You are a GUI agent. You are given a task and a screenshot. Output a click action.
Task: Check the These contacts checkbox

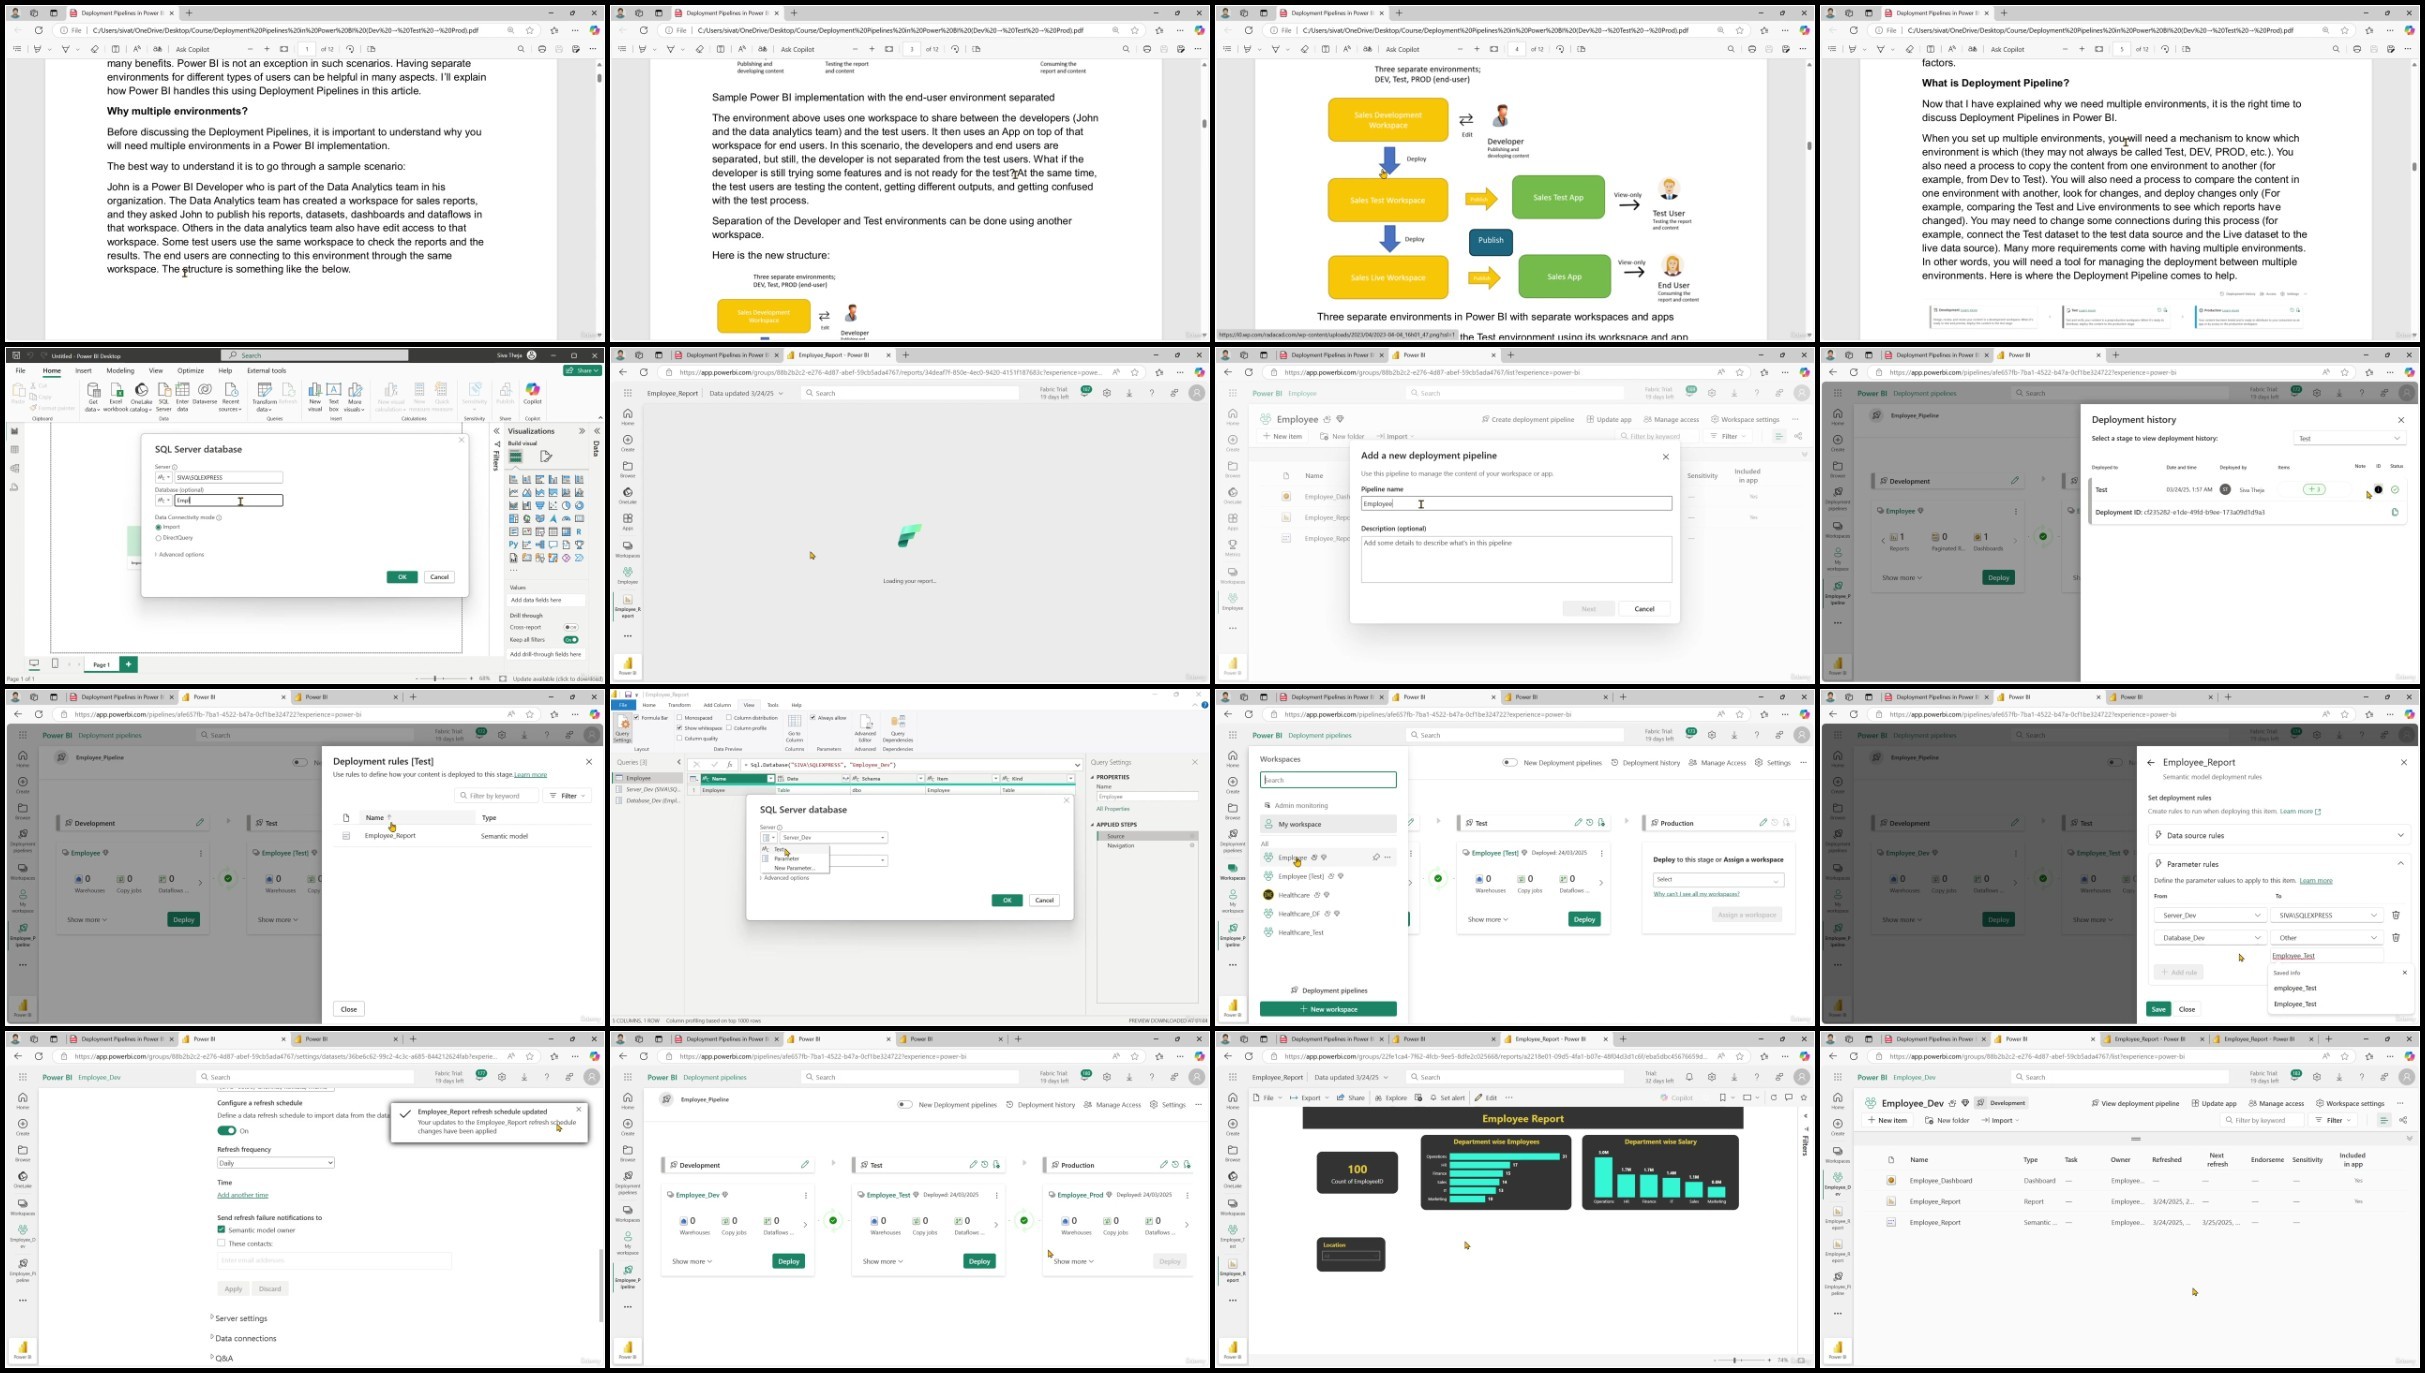tap(221, 1243)
